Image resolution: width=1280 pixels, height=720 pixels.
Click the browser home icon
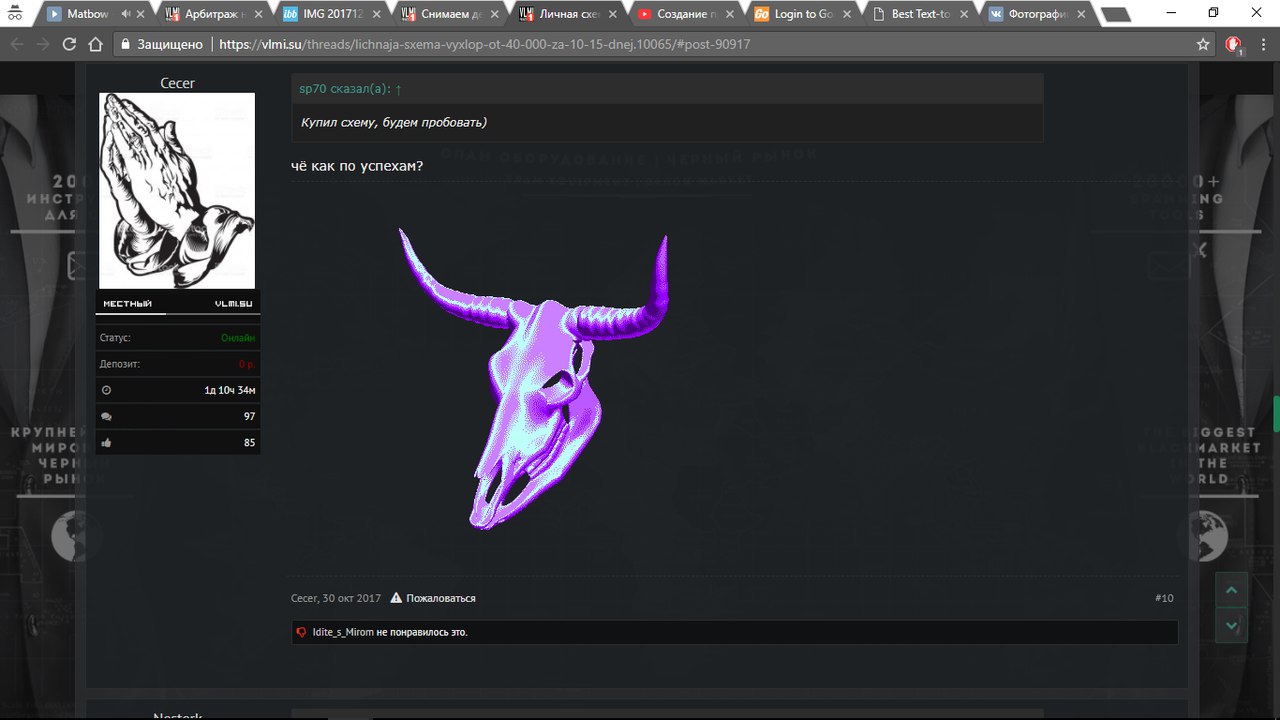pyautogui.click(x=95, y=44)
